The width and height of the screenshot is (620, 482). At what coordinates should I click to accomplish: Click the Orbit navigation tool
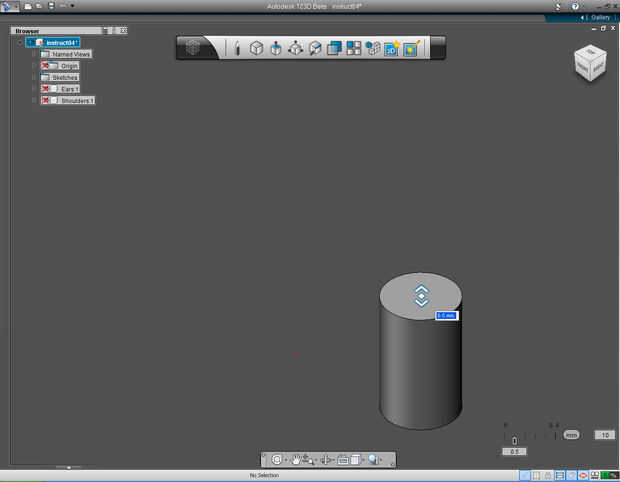(x=277, y=460)
